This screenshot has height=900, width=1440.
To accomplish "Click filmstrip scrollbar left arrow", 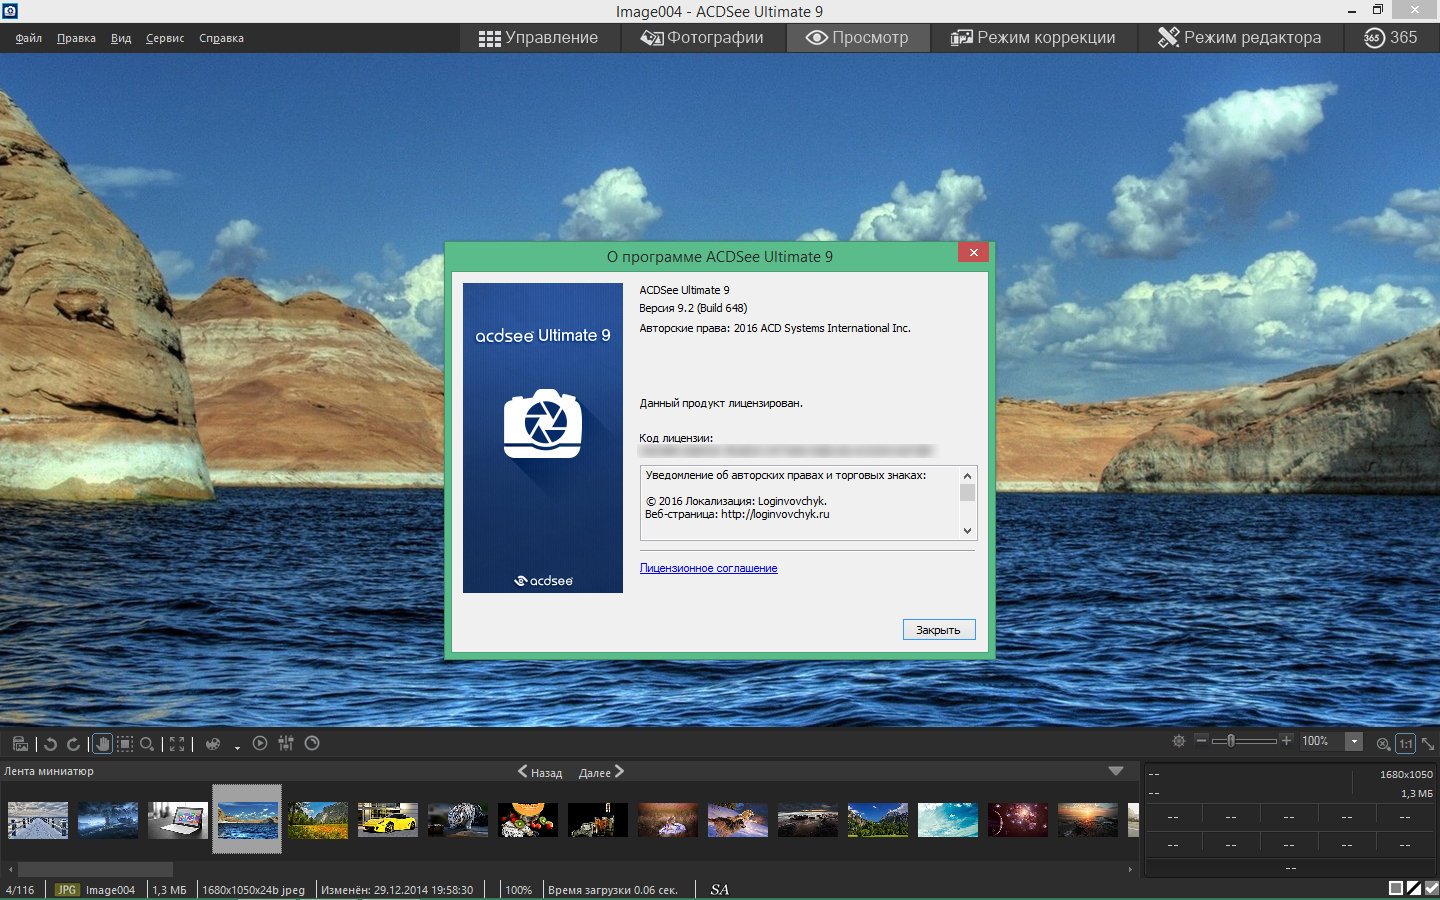I will pos(10,870).
